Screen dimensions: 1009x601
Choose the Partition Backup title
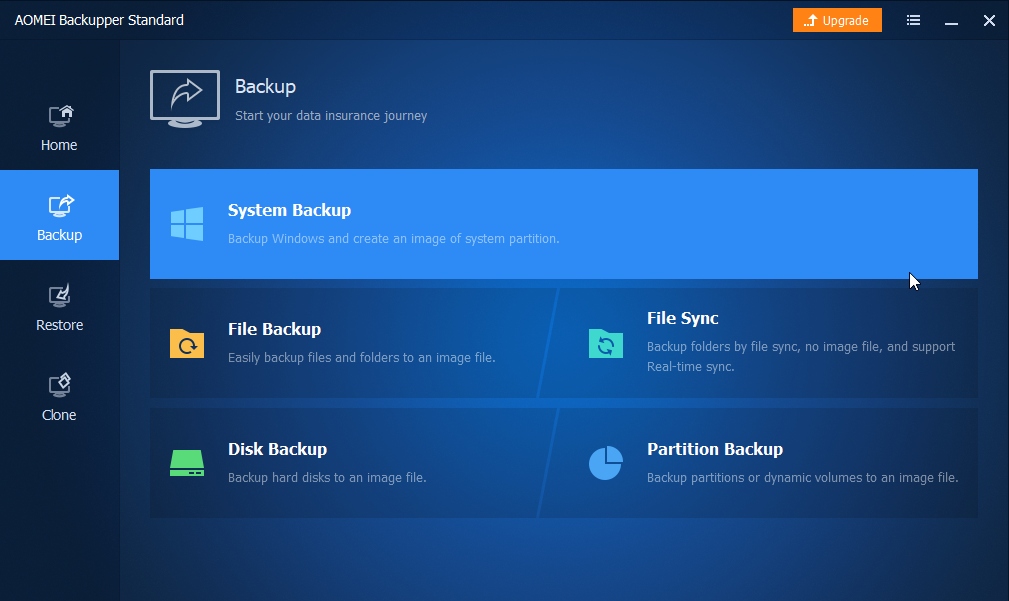[x=715, y=449]
